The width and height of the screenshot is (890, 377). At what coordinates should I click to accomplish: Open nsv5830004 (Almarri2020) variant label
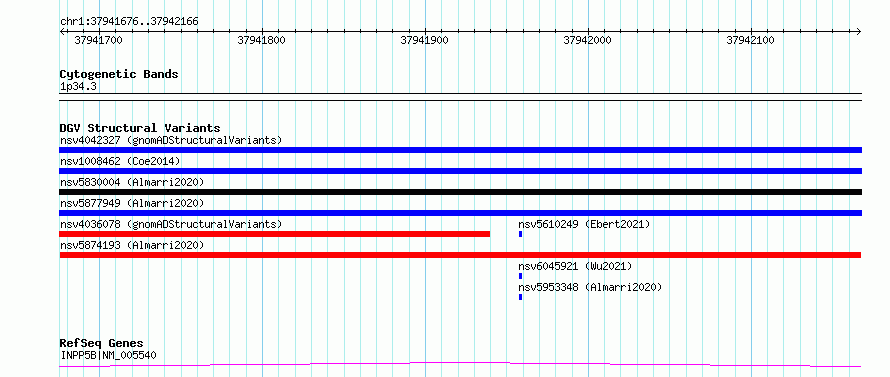pyautogui.click(x=132, y=182)
